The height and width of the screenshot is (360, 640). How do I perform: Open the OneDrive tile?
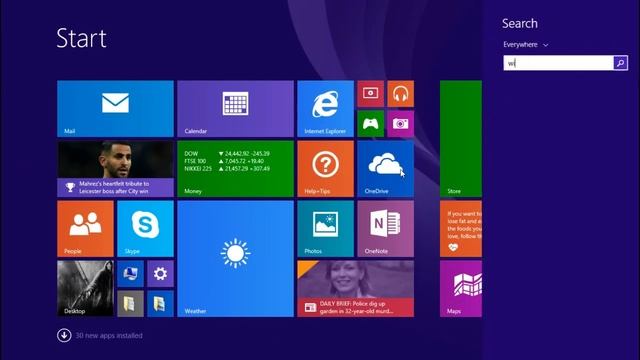click(385, 169)
